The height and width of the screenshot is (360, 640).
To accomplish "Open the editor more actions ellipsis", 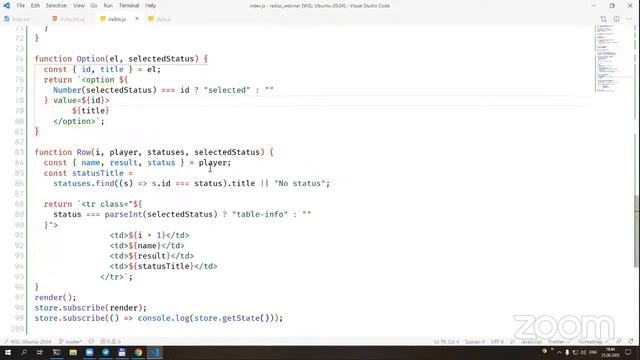I will (x=629, y=19).
